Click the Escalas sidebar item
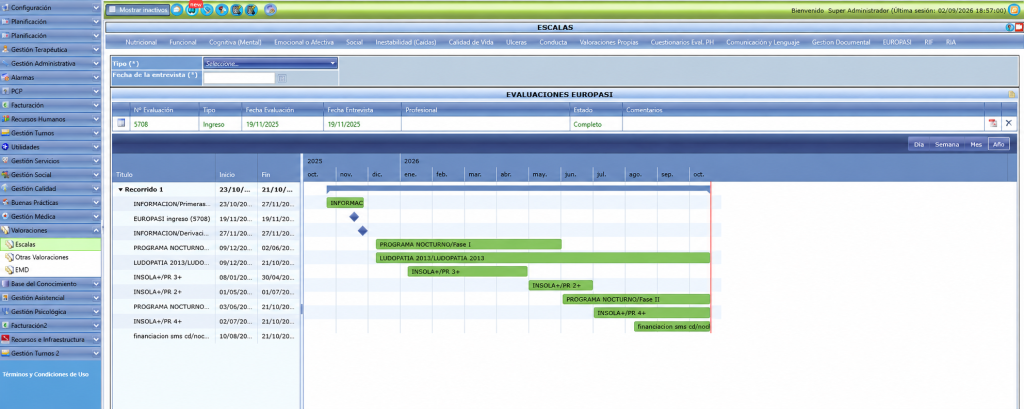1024x409 pixels. pyautogui.click(x=51, y=244)
